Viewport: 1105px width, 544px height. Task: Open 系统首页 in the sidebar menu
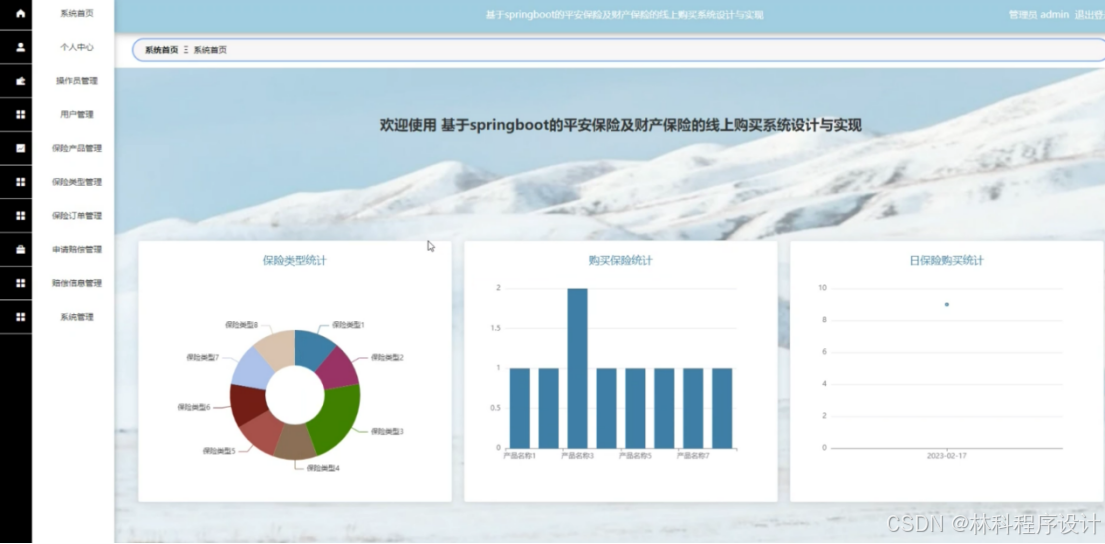pos(76,13)
